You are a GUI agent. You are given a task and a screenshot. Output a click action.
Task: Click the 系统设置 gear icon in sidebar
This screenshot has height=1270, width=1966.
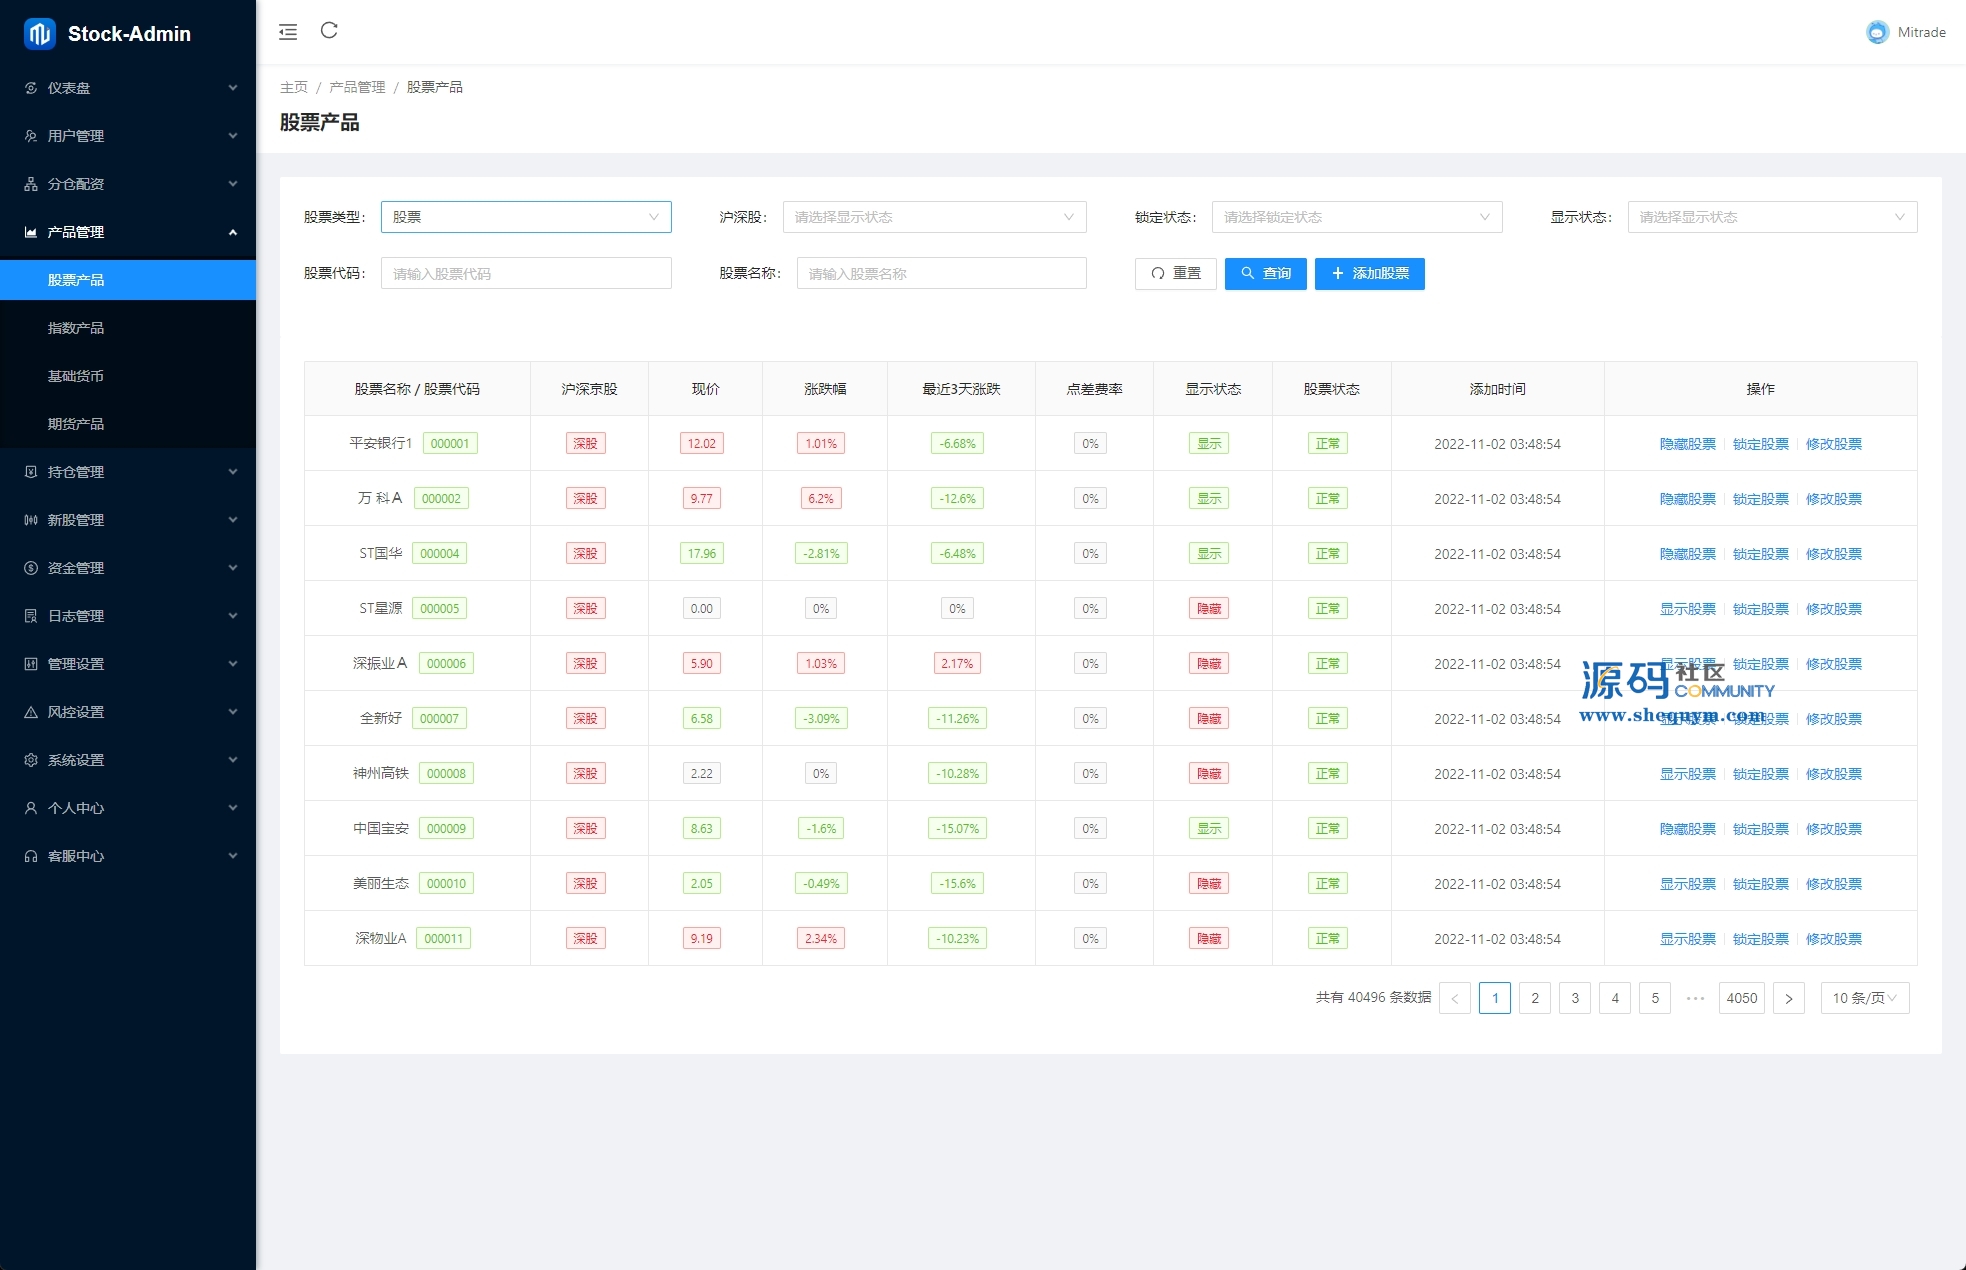tap(31, 760)
